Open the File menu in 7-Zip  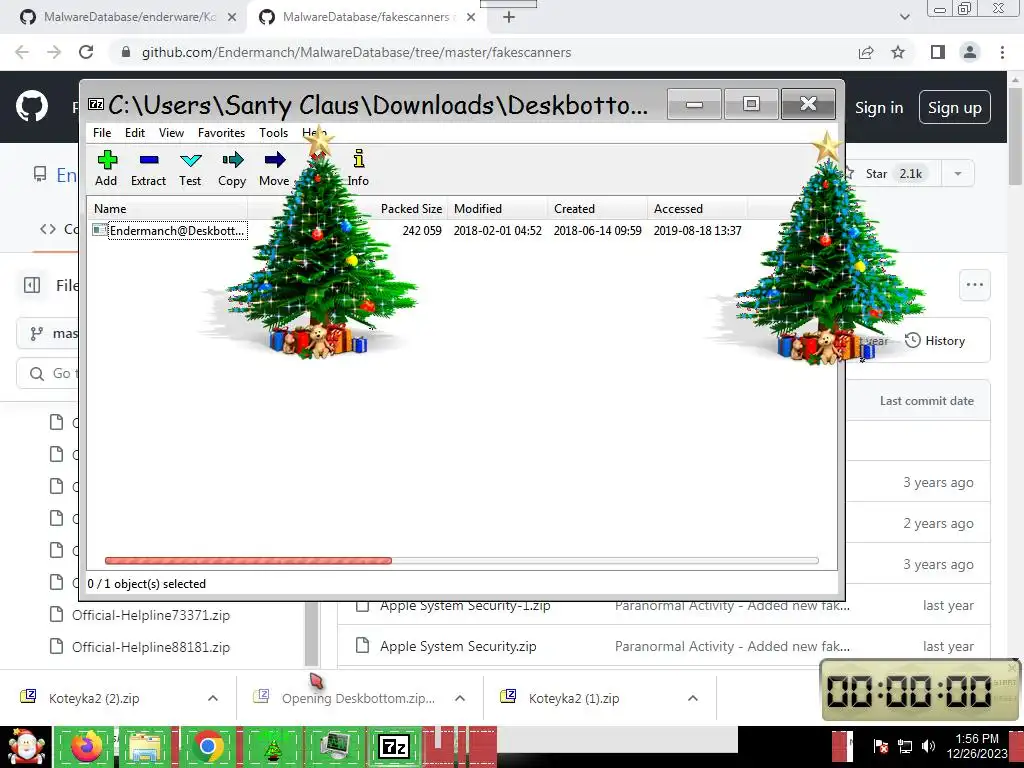(102, 133)
